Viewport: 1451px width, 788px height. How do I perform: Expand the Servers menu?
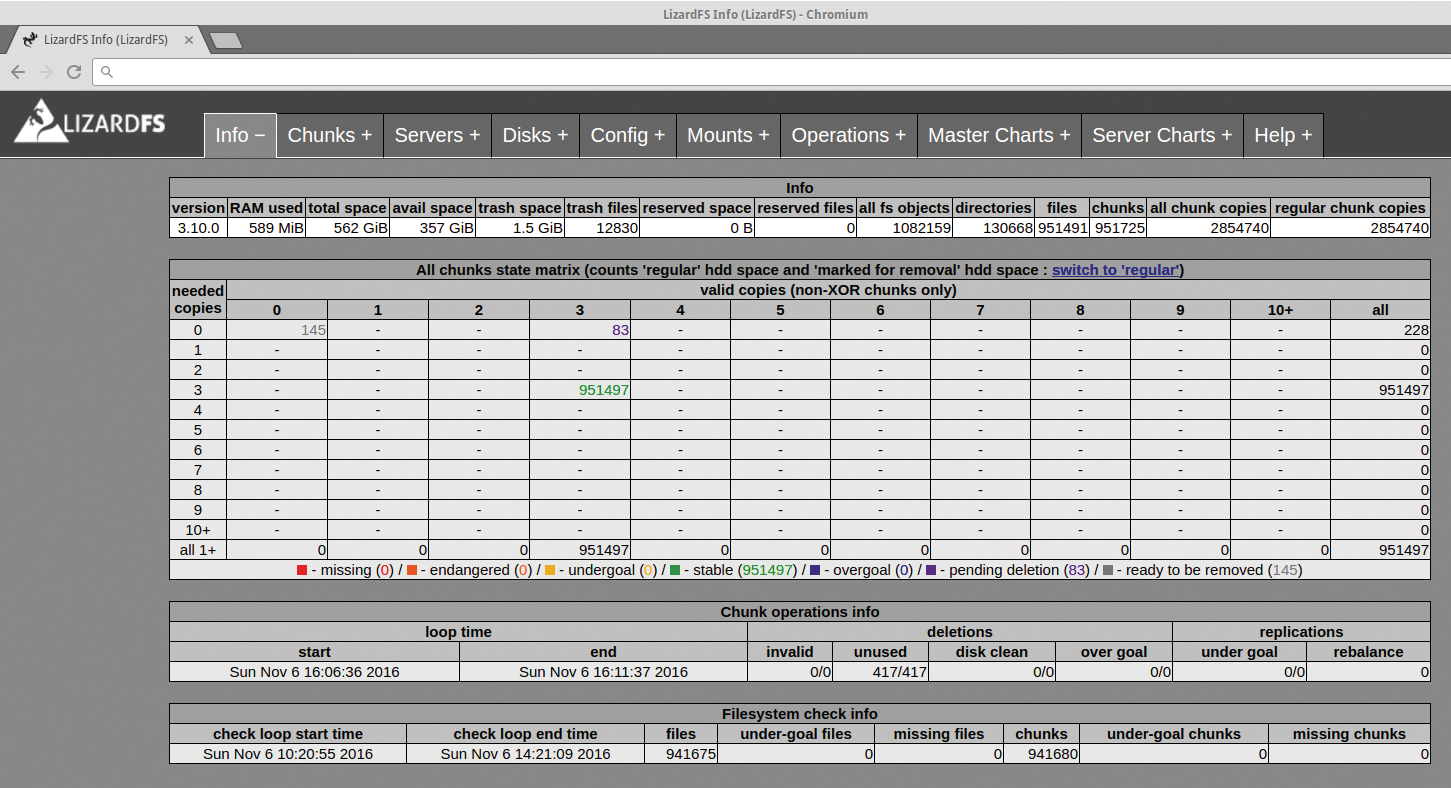pyautogui.click(x=437, y=135)
